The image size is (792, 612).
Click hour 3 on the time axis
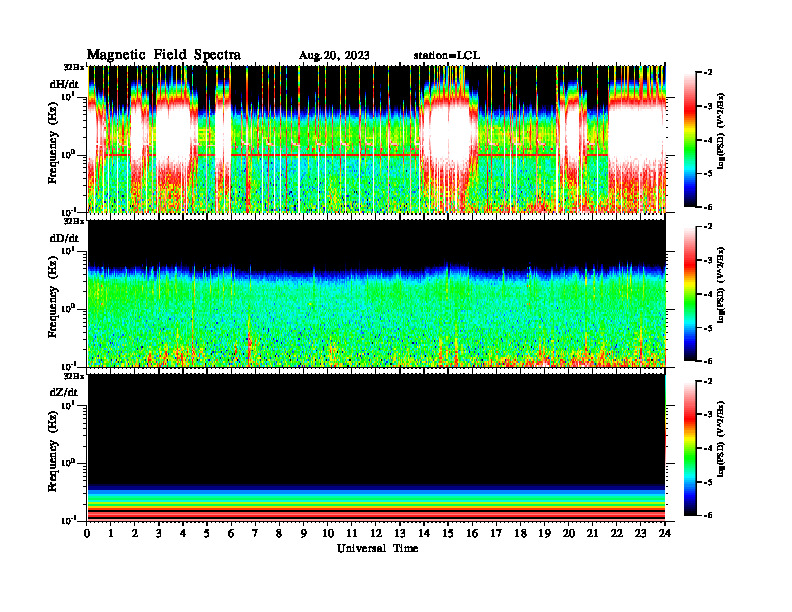tap(159, 533)
